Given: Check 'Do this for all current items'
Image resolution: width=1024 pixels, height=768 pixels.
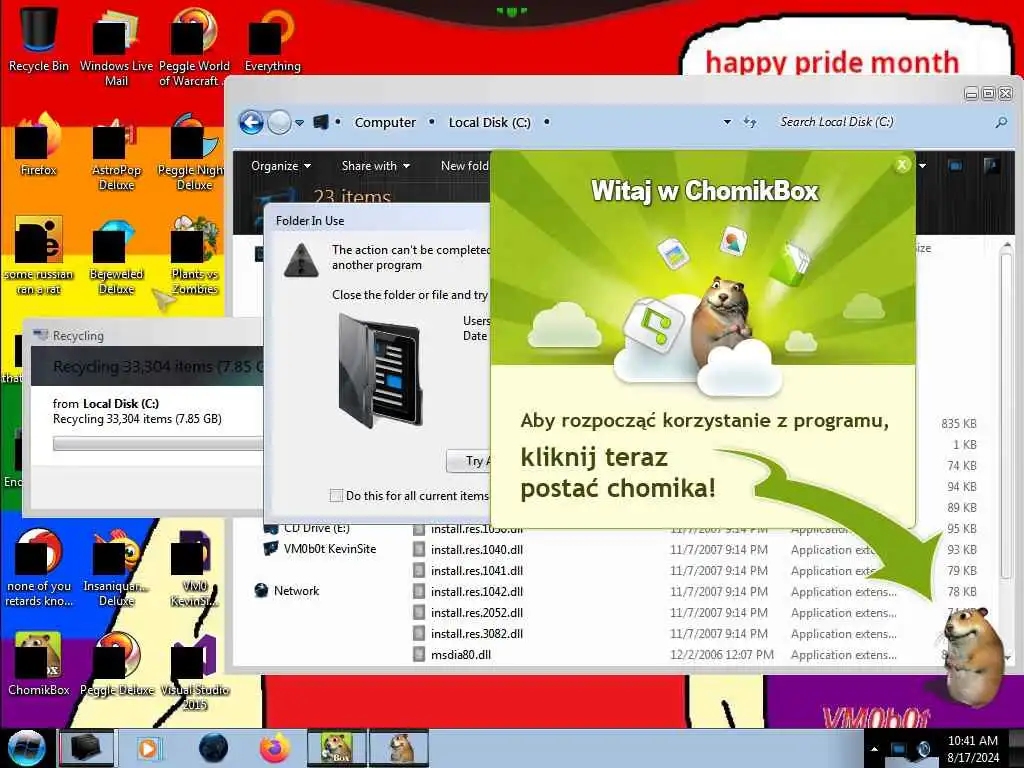Looking at the screenshot, I should [336, 496].
